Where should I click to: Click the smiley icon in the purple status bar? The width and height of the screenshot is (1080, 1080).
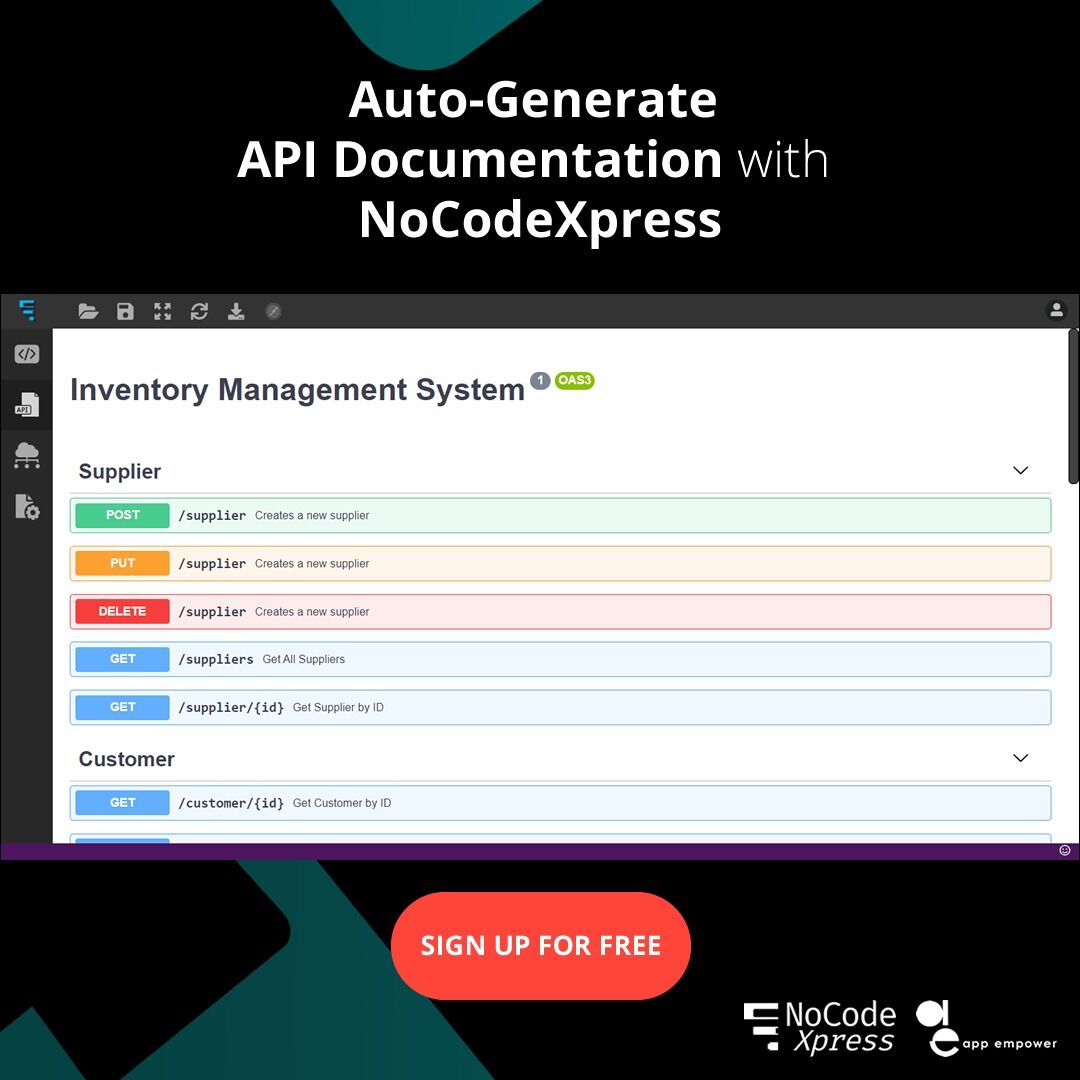(x=1064, y=850)
